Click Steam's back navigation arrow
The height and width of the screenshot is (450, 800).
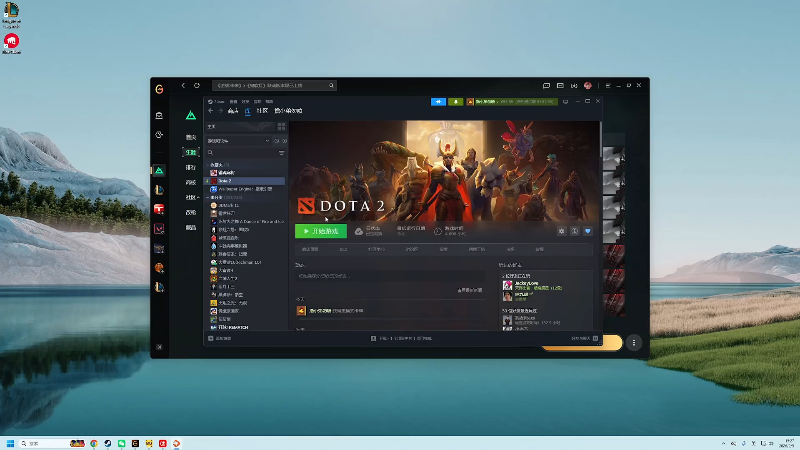pos(211,111)
